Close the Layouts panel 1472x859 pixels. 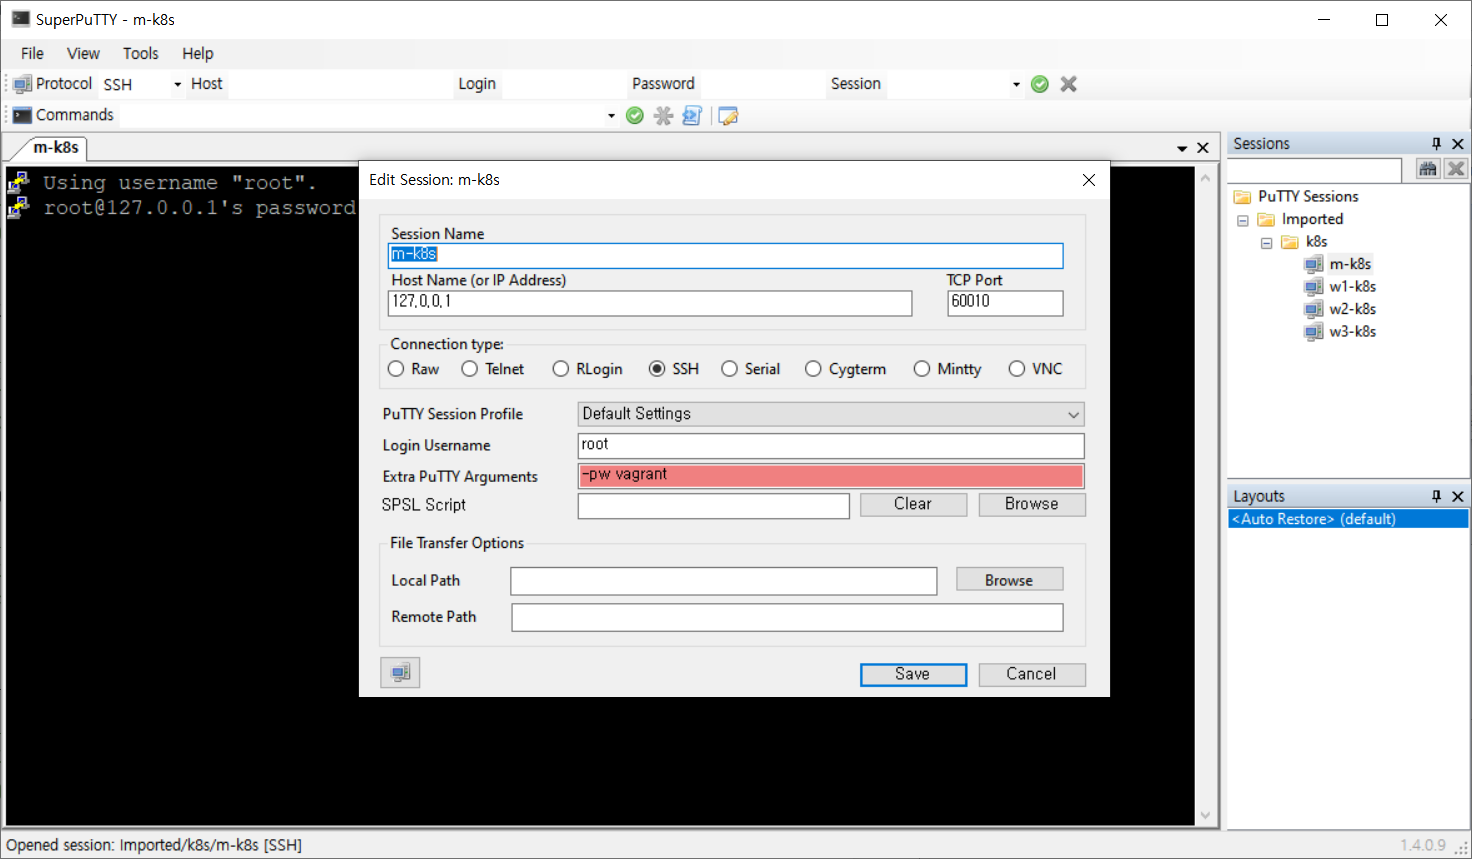click(1458, 496)
